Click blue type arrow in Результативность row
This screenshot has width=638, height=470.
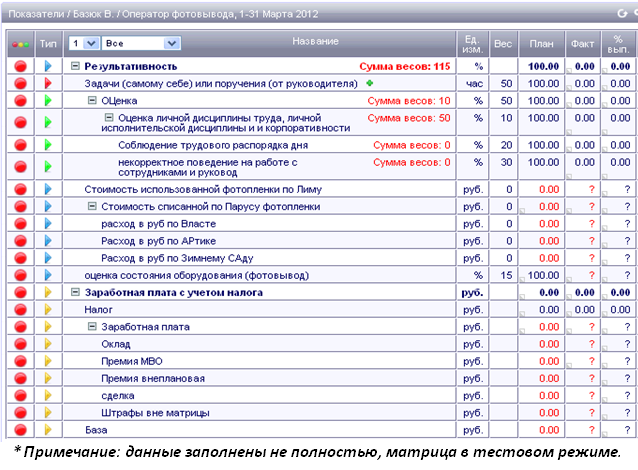(48, 66)
